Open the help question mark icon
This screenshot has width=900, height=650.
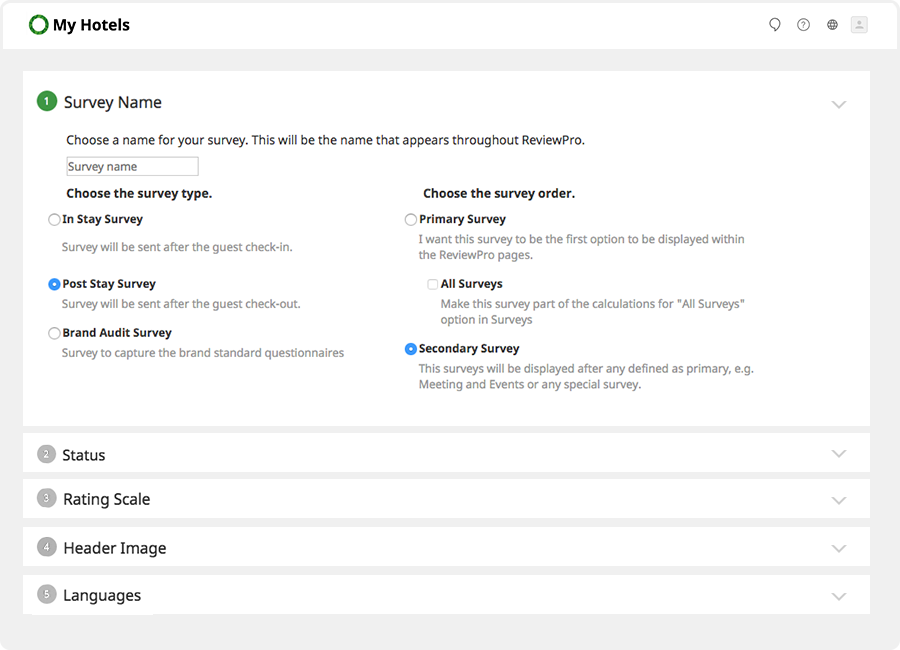coord(803,25)
